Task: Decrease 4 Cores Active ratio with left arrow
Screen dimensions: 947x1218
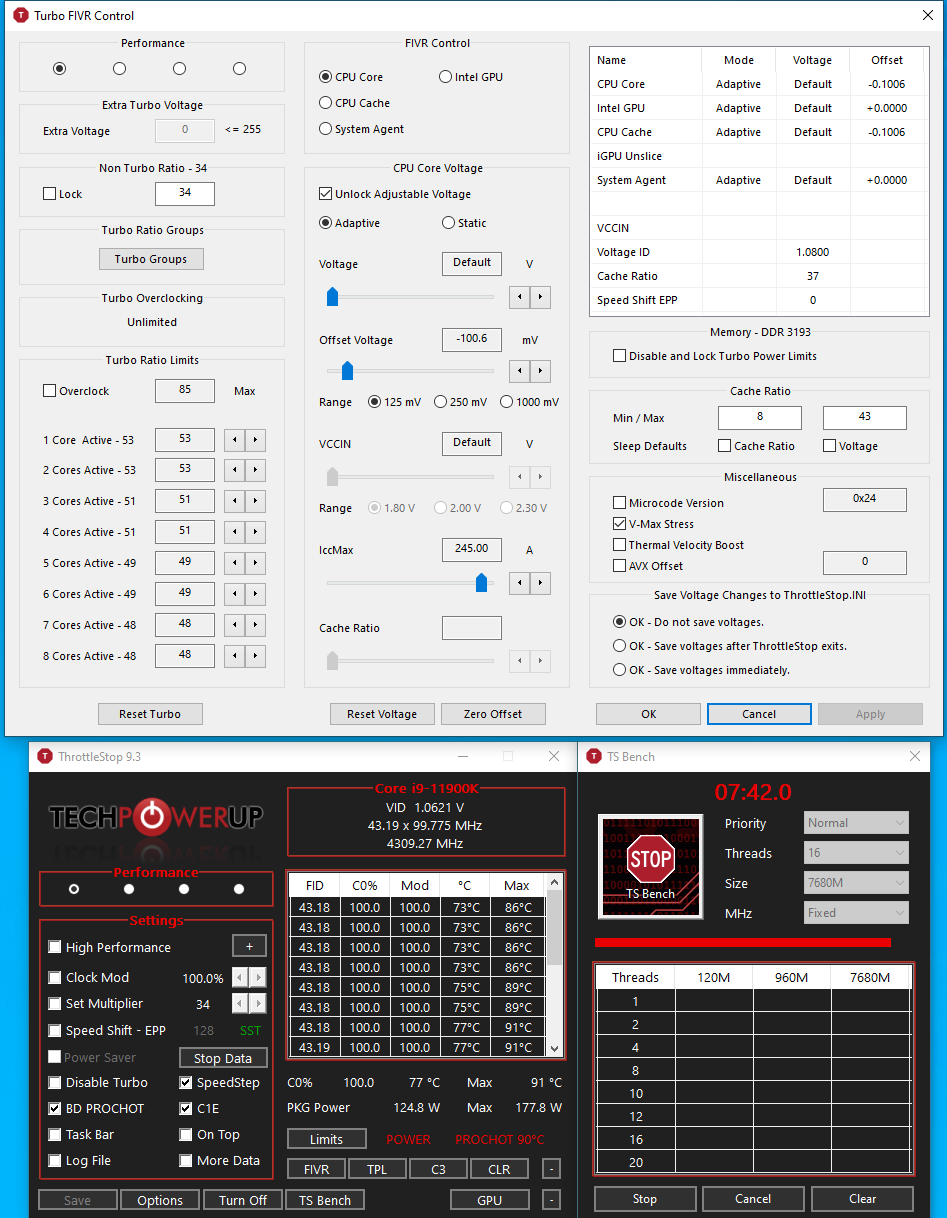Action: click(234, 532)
